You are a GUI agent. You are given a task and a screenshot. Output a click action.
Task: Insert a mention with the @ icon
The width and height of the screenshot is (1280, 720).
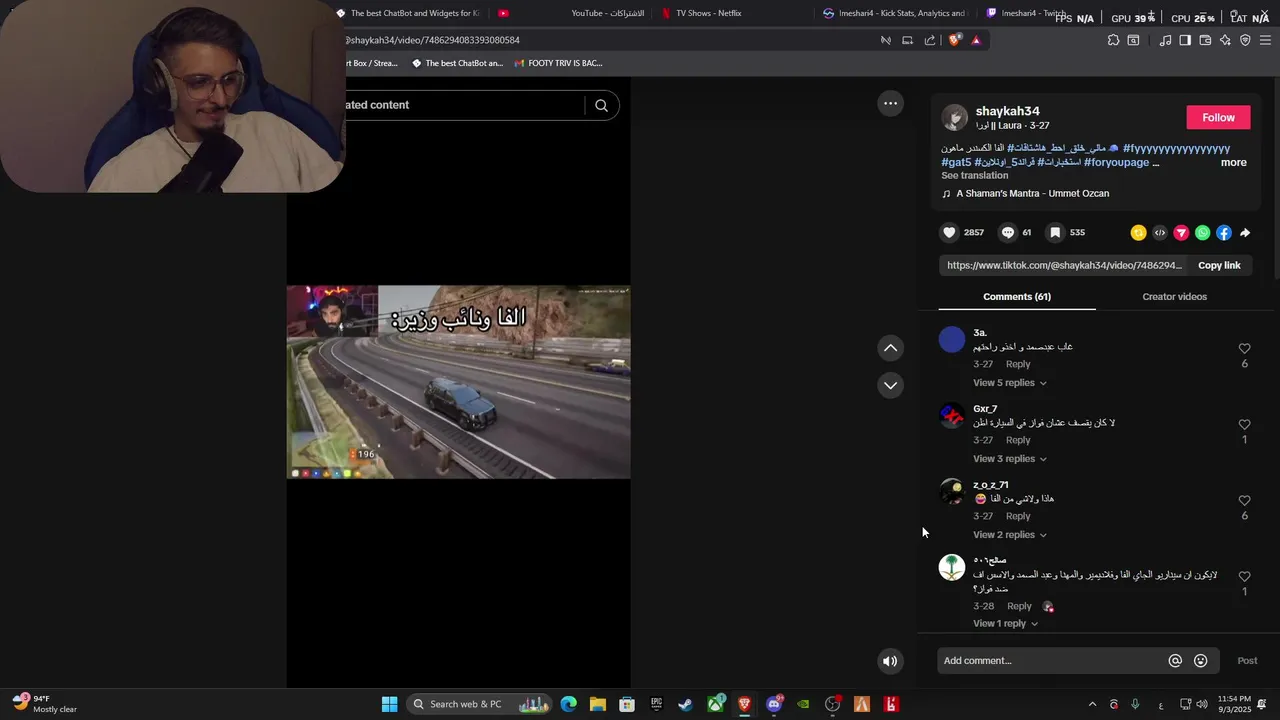1175,661
